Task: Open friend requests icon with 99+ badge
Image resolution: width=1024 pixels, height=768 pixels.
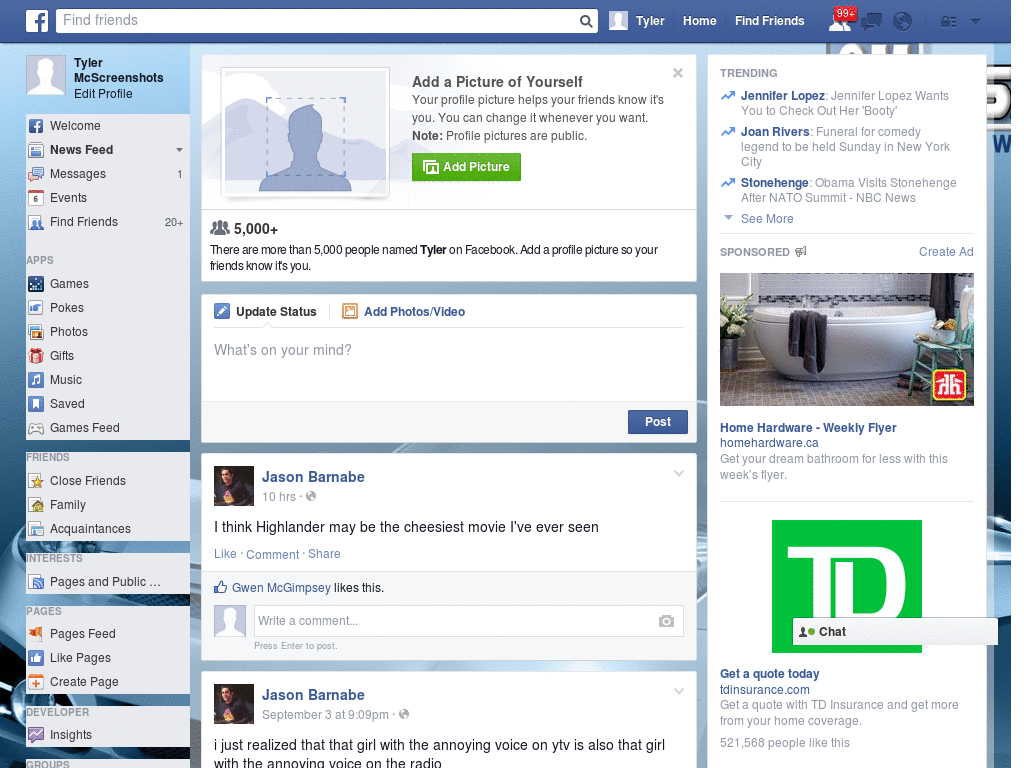Action: (x=841, y=20)
